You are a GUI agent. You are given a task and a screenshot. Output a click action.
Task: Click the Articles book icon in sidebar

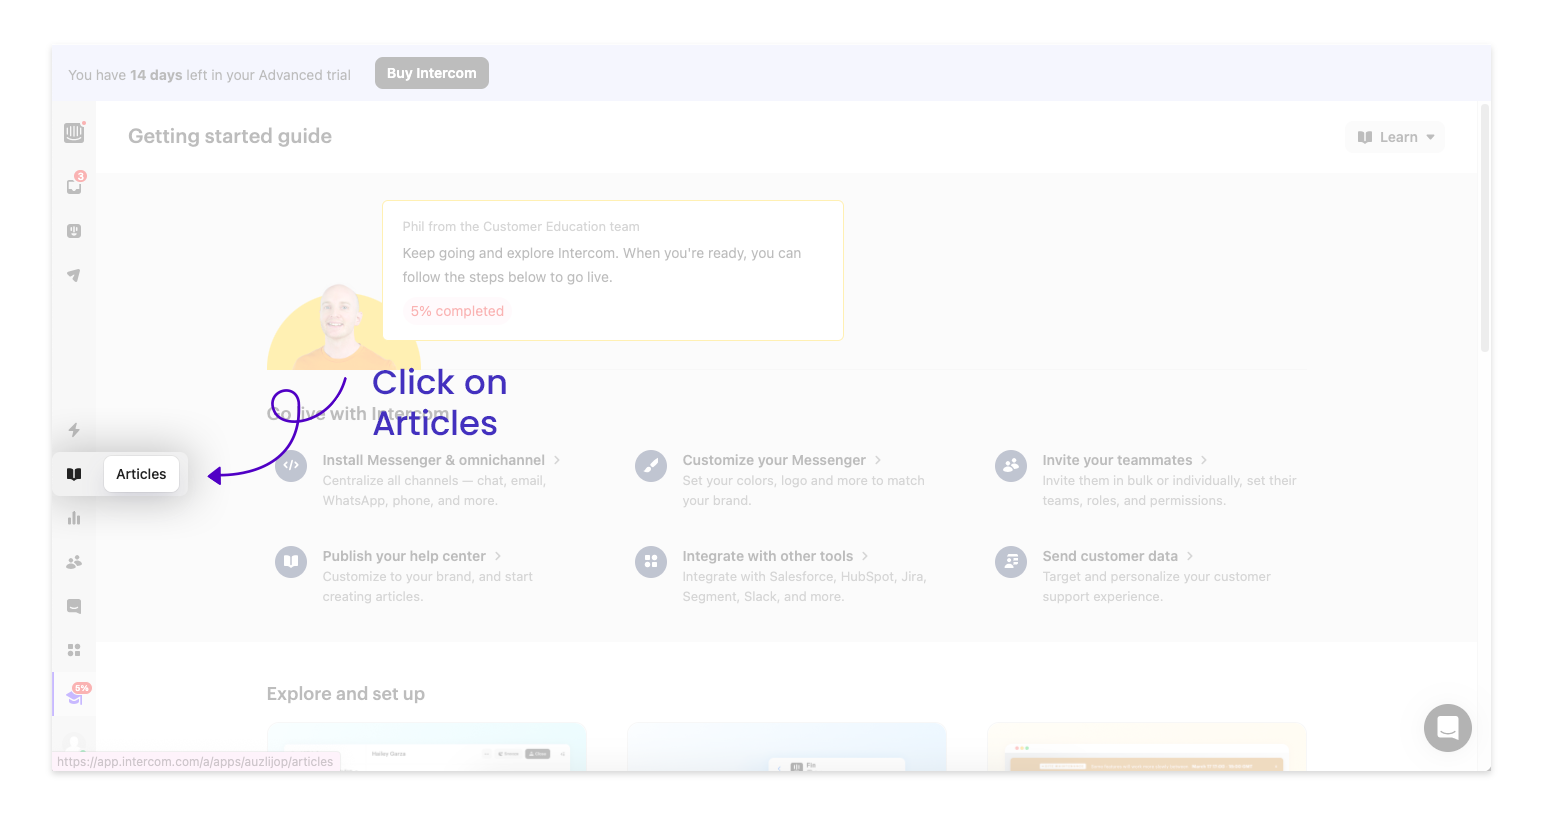[74, 474]
